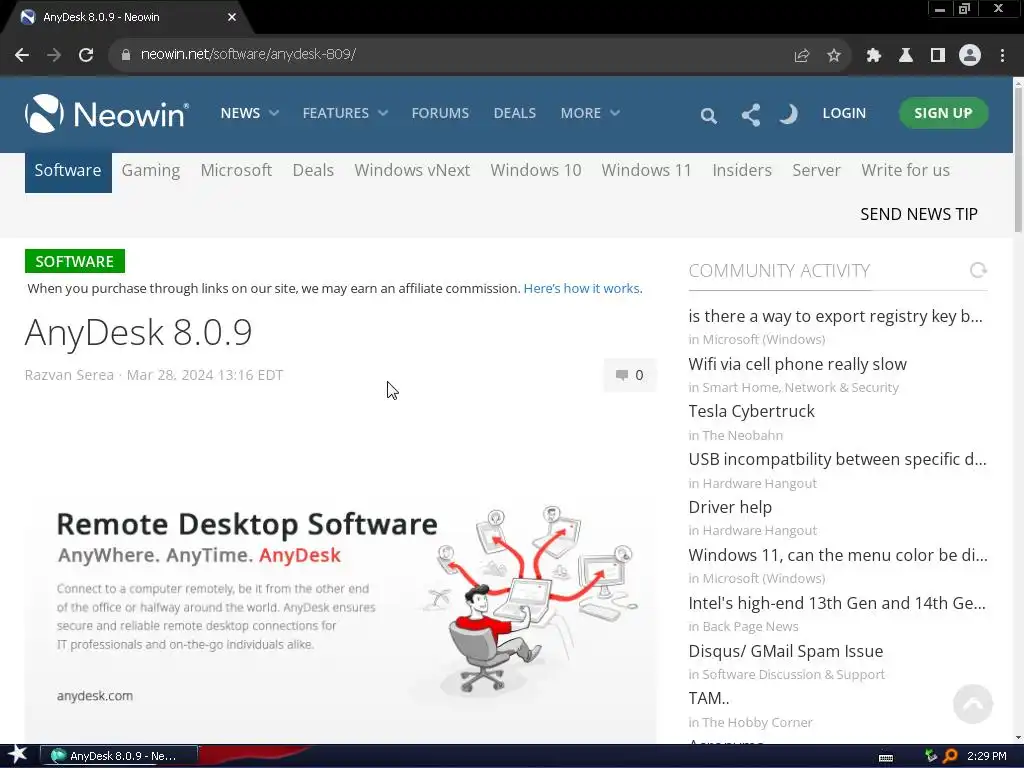This screenshot has height=768, width=1024.
Task: Open the orange magnifier tray icon
Action: 951,756
